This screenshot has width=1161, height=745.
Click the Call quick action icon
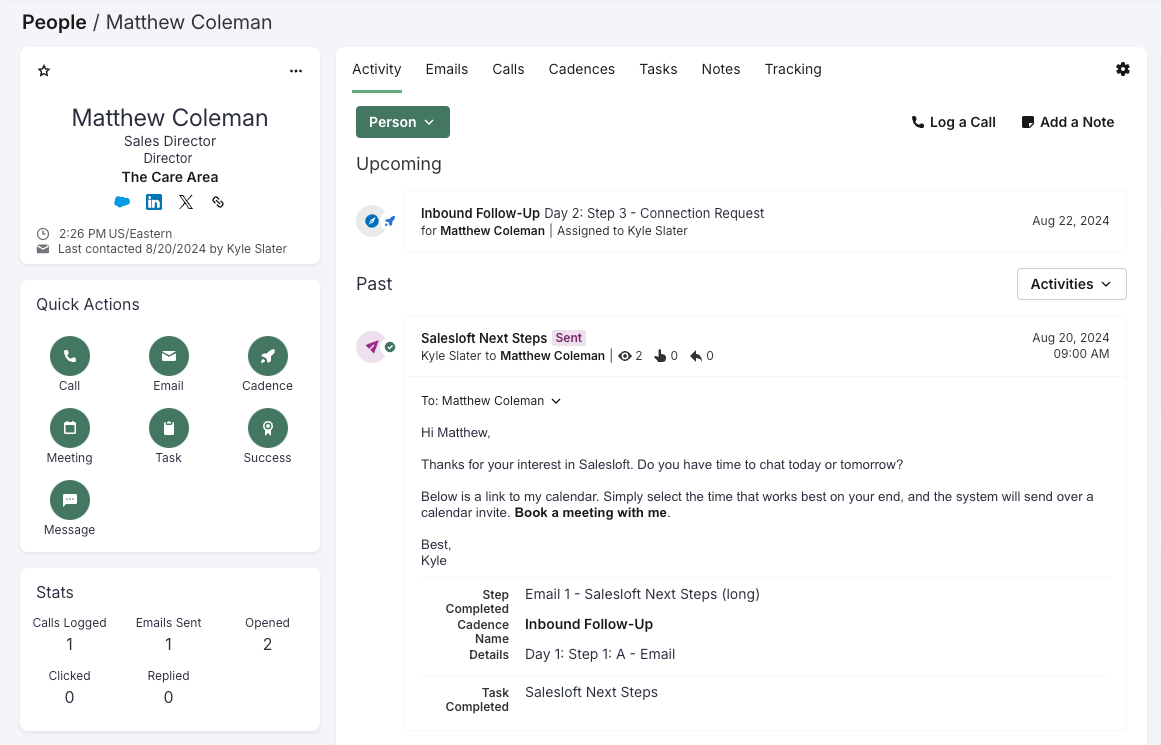click(70, 356)
